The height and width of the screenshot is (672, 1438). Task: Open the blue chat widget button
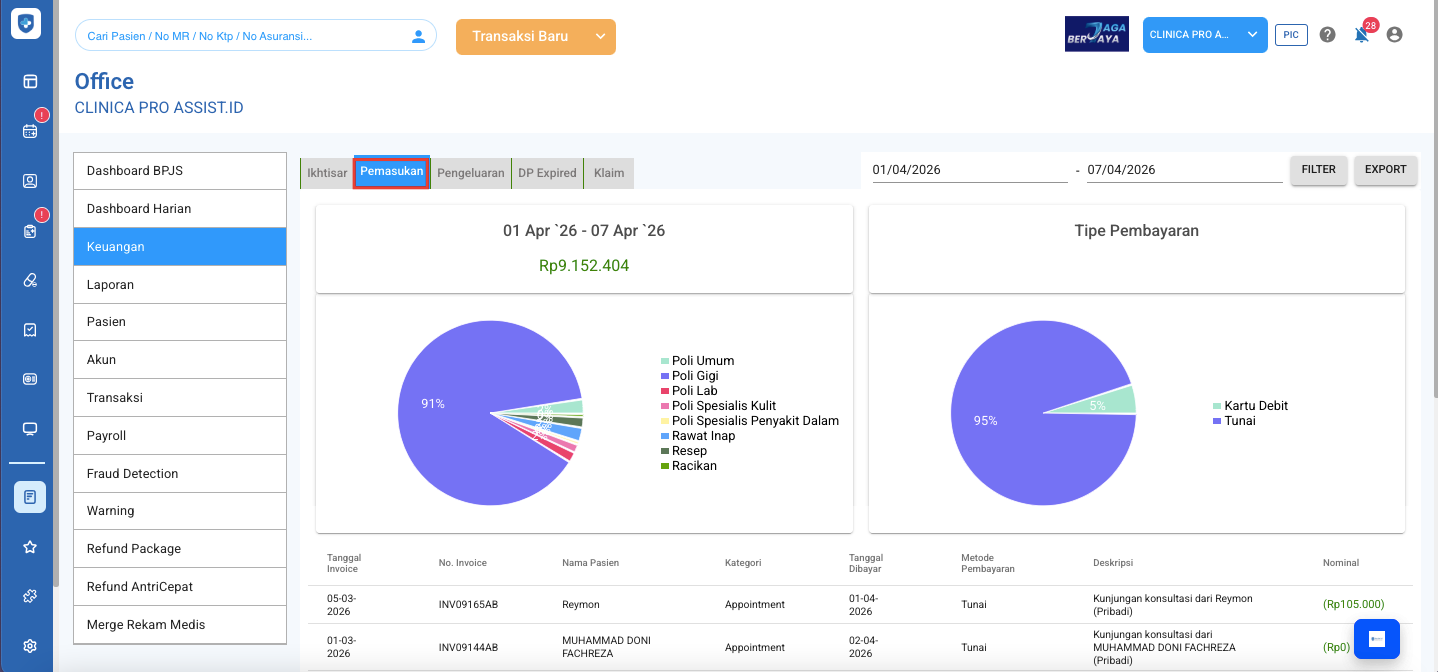coord(1376,639)
